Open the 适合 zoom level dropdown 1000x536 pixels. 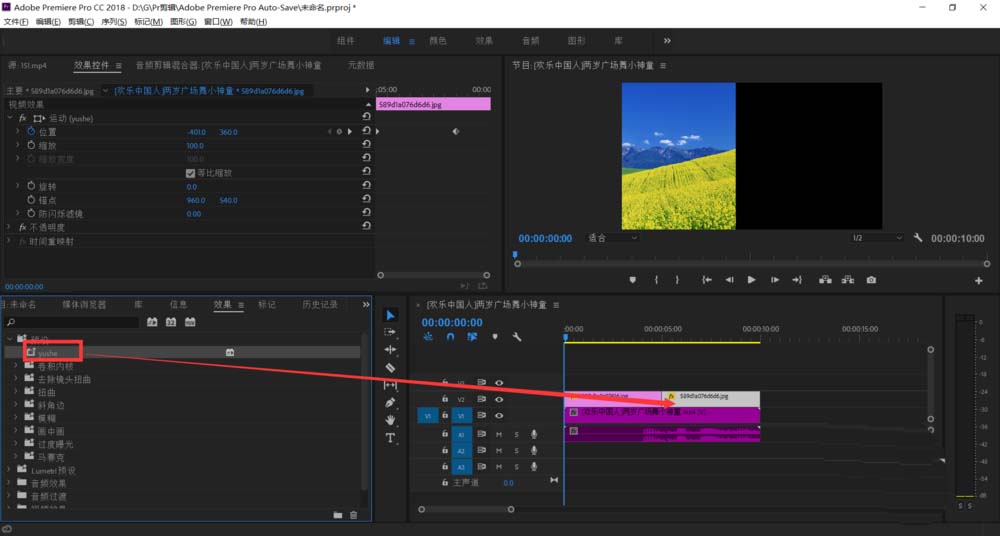pyautogui.click(x=612, y=238)
